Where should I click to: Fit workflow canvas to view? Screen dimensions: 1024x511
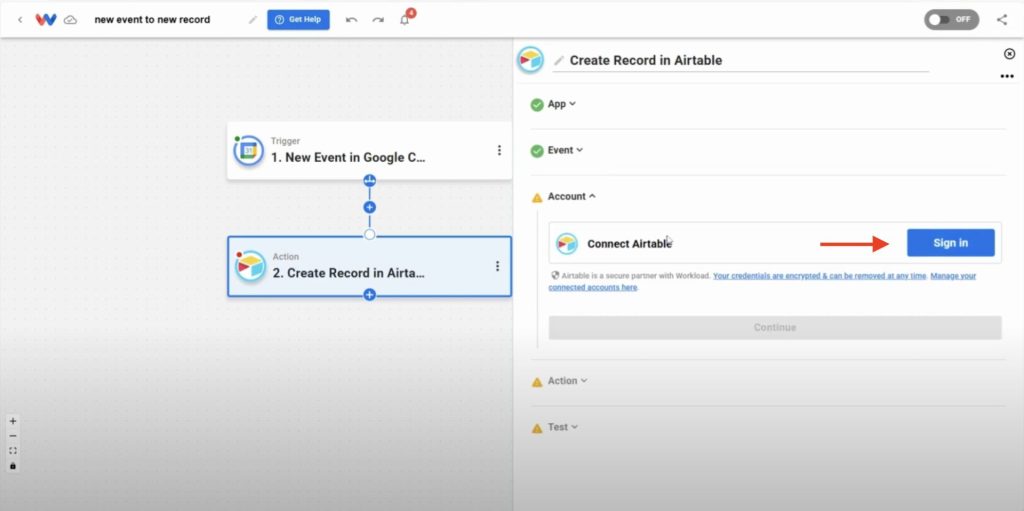click(x=13, y=451)
